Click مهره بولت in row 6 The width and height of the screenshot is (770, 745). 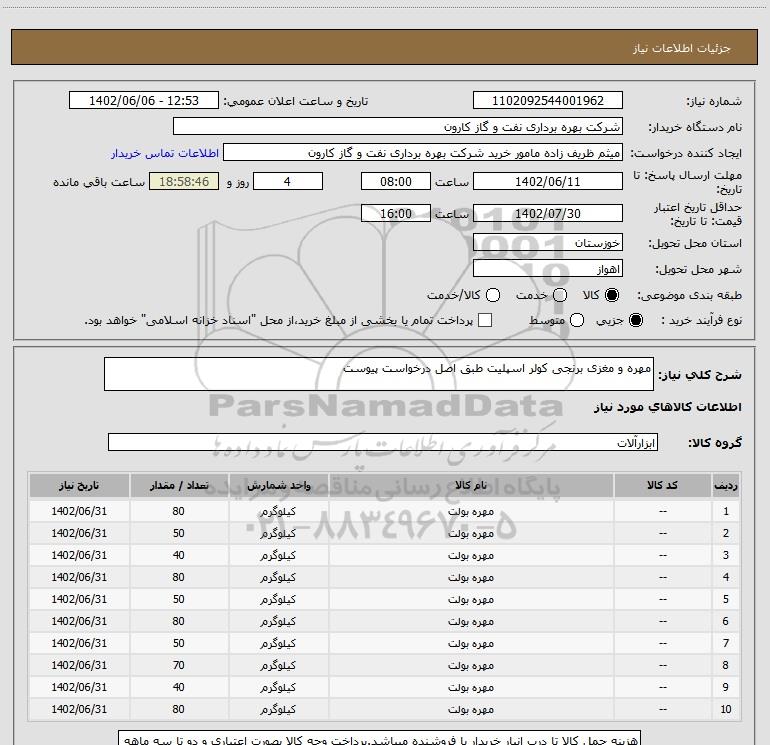pos(471,621)
